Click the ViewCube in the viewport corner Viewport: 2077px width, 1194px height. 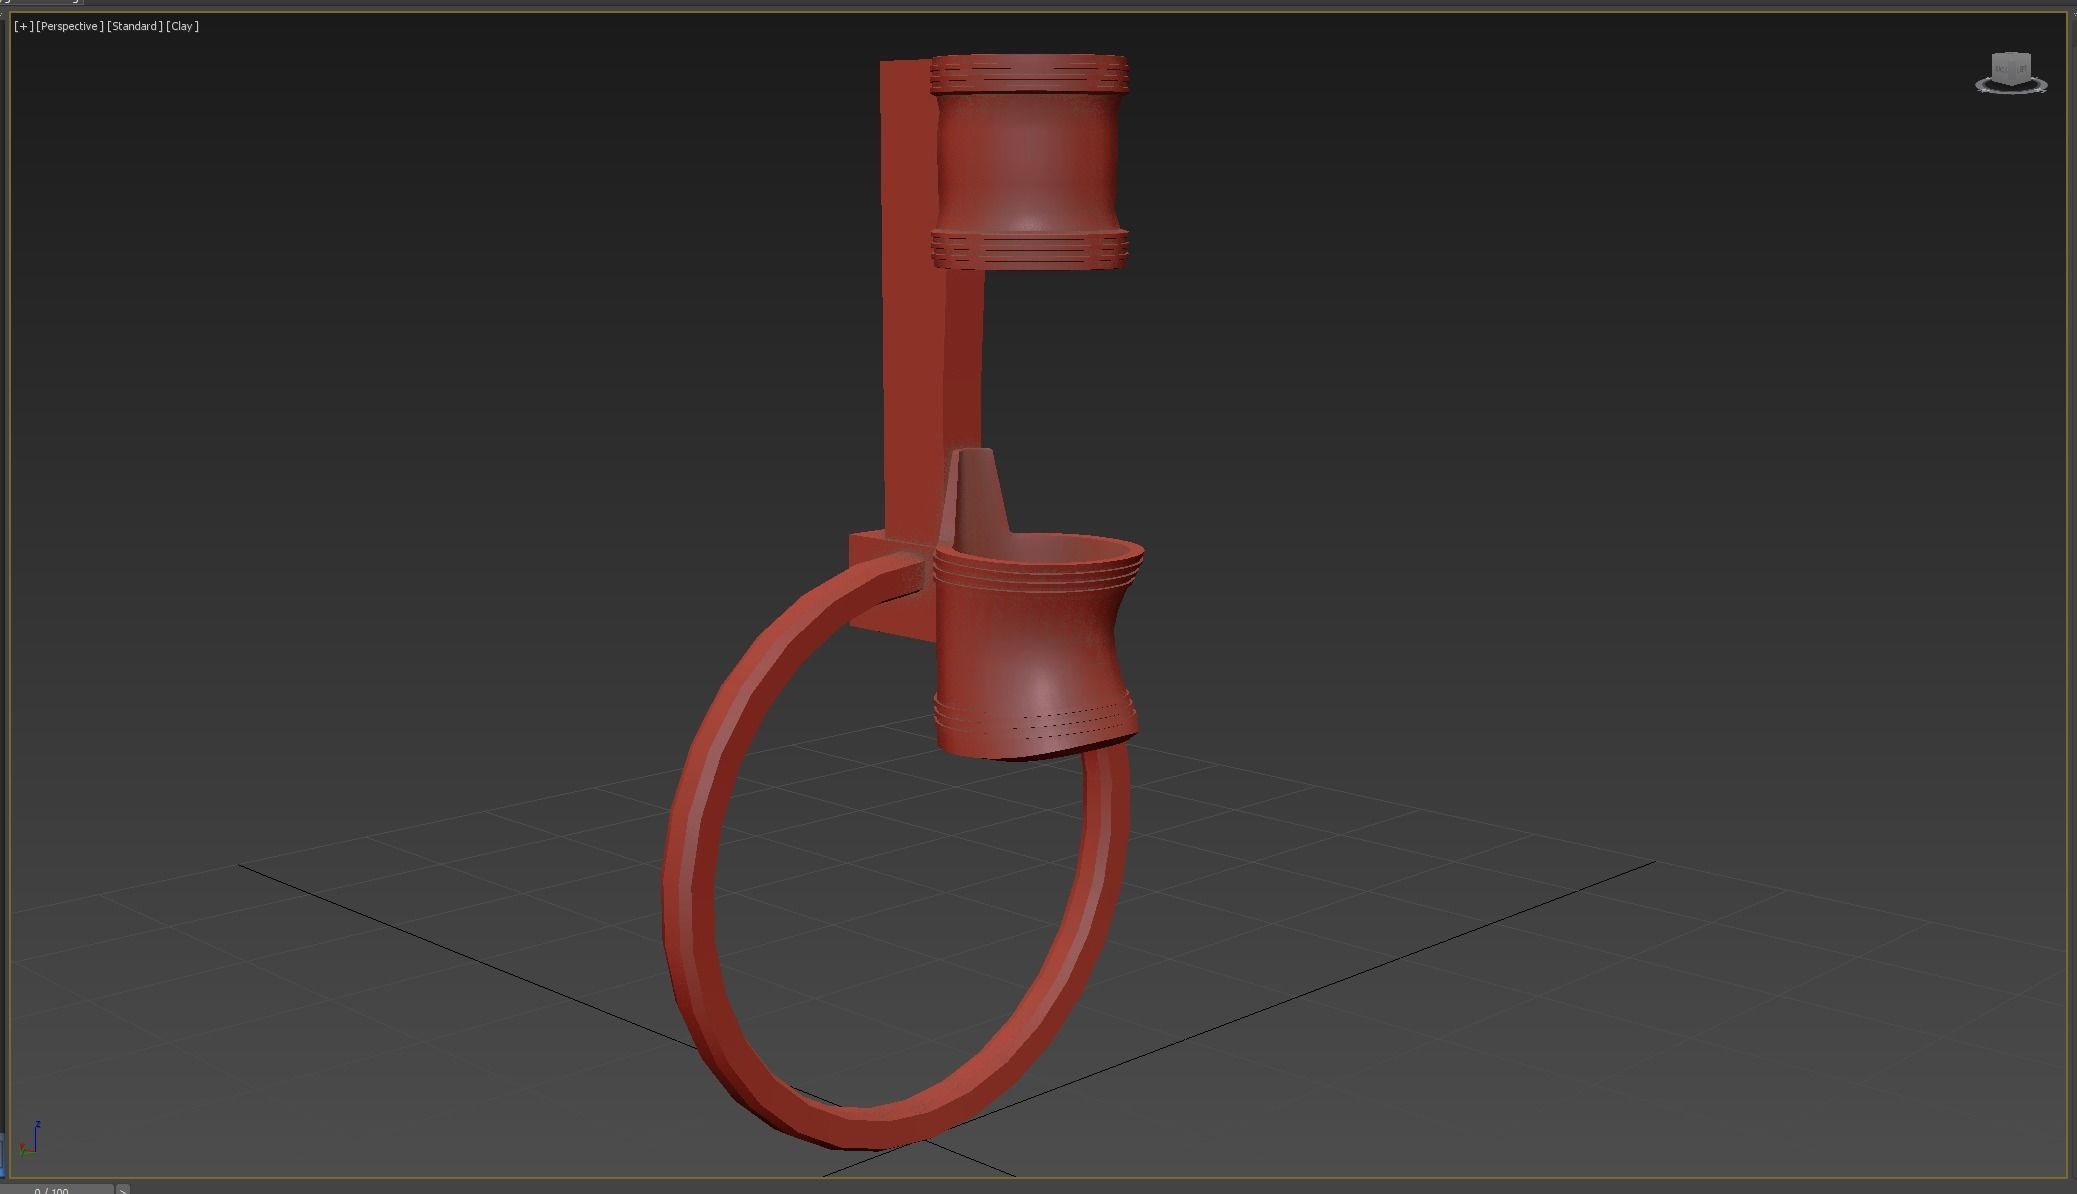pos(2011,68)
